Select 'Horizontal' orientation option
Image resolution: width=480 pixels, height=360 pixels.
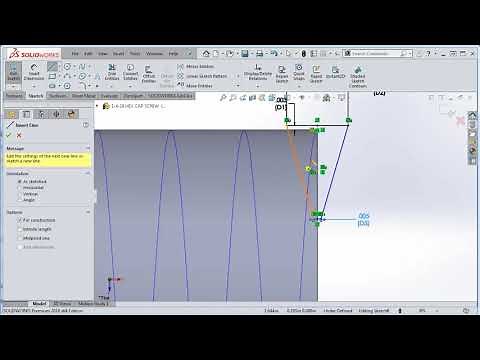pos(31,188)
